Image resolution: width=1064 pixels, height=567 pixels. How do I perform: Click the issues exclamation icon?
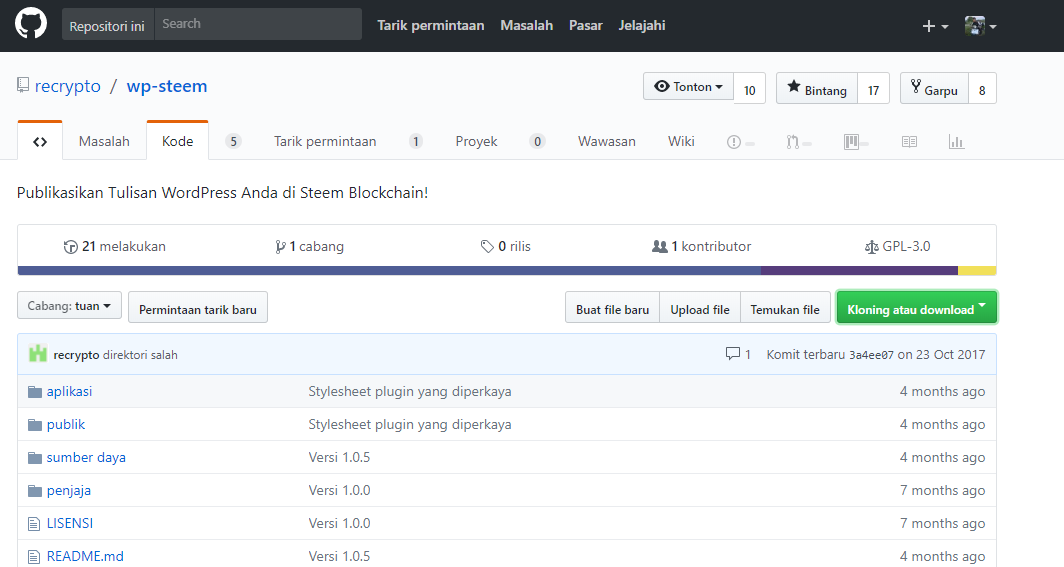[x=734, y=142]
